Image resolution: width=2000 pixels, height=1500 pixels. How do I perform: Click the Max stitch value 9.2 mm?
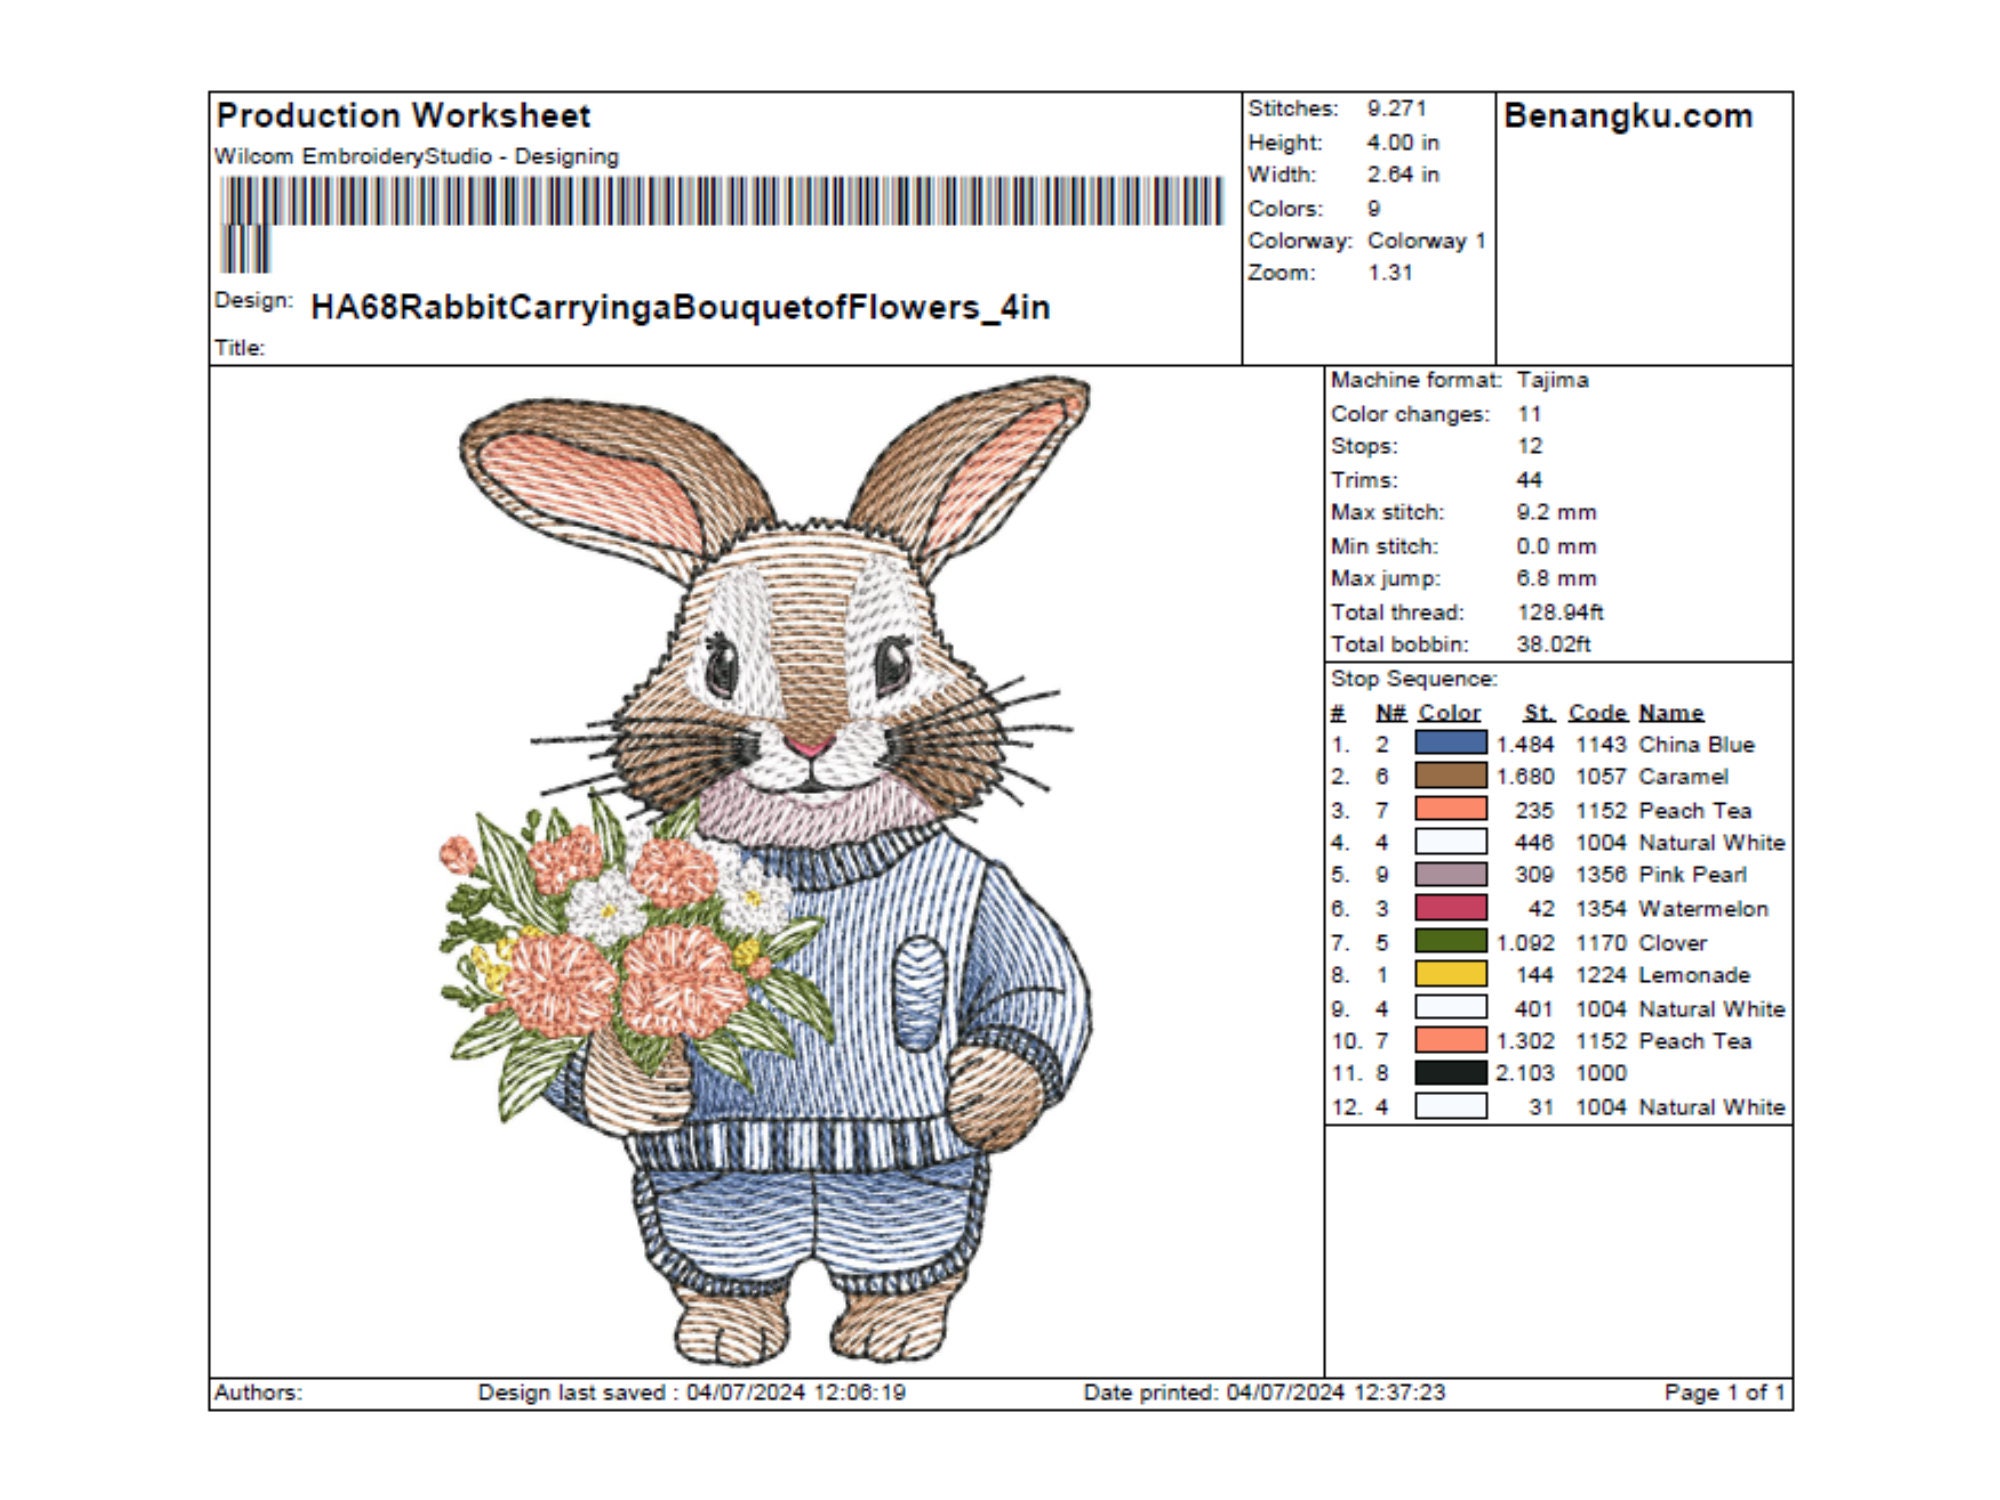[1556, 512]
